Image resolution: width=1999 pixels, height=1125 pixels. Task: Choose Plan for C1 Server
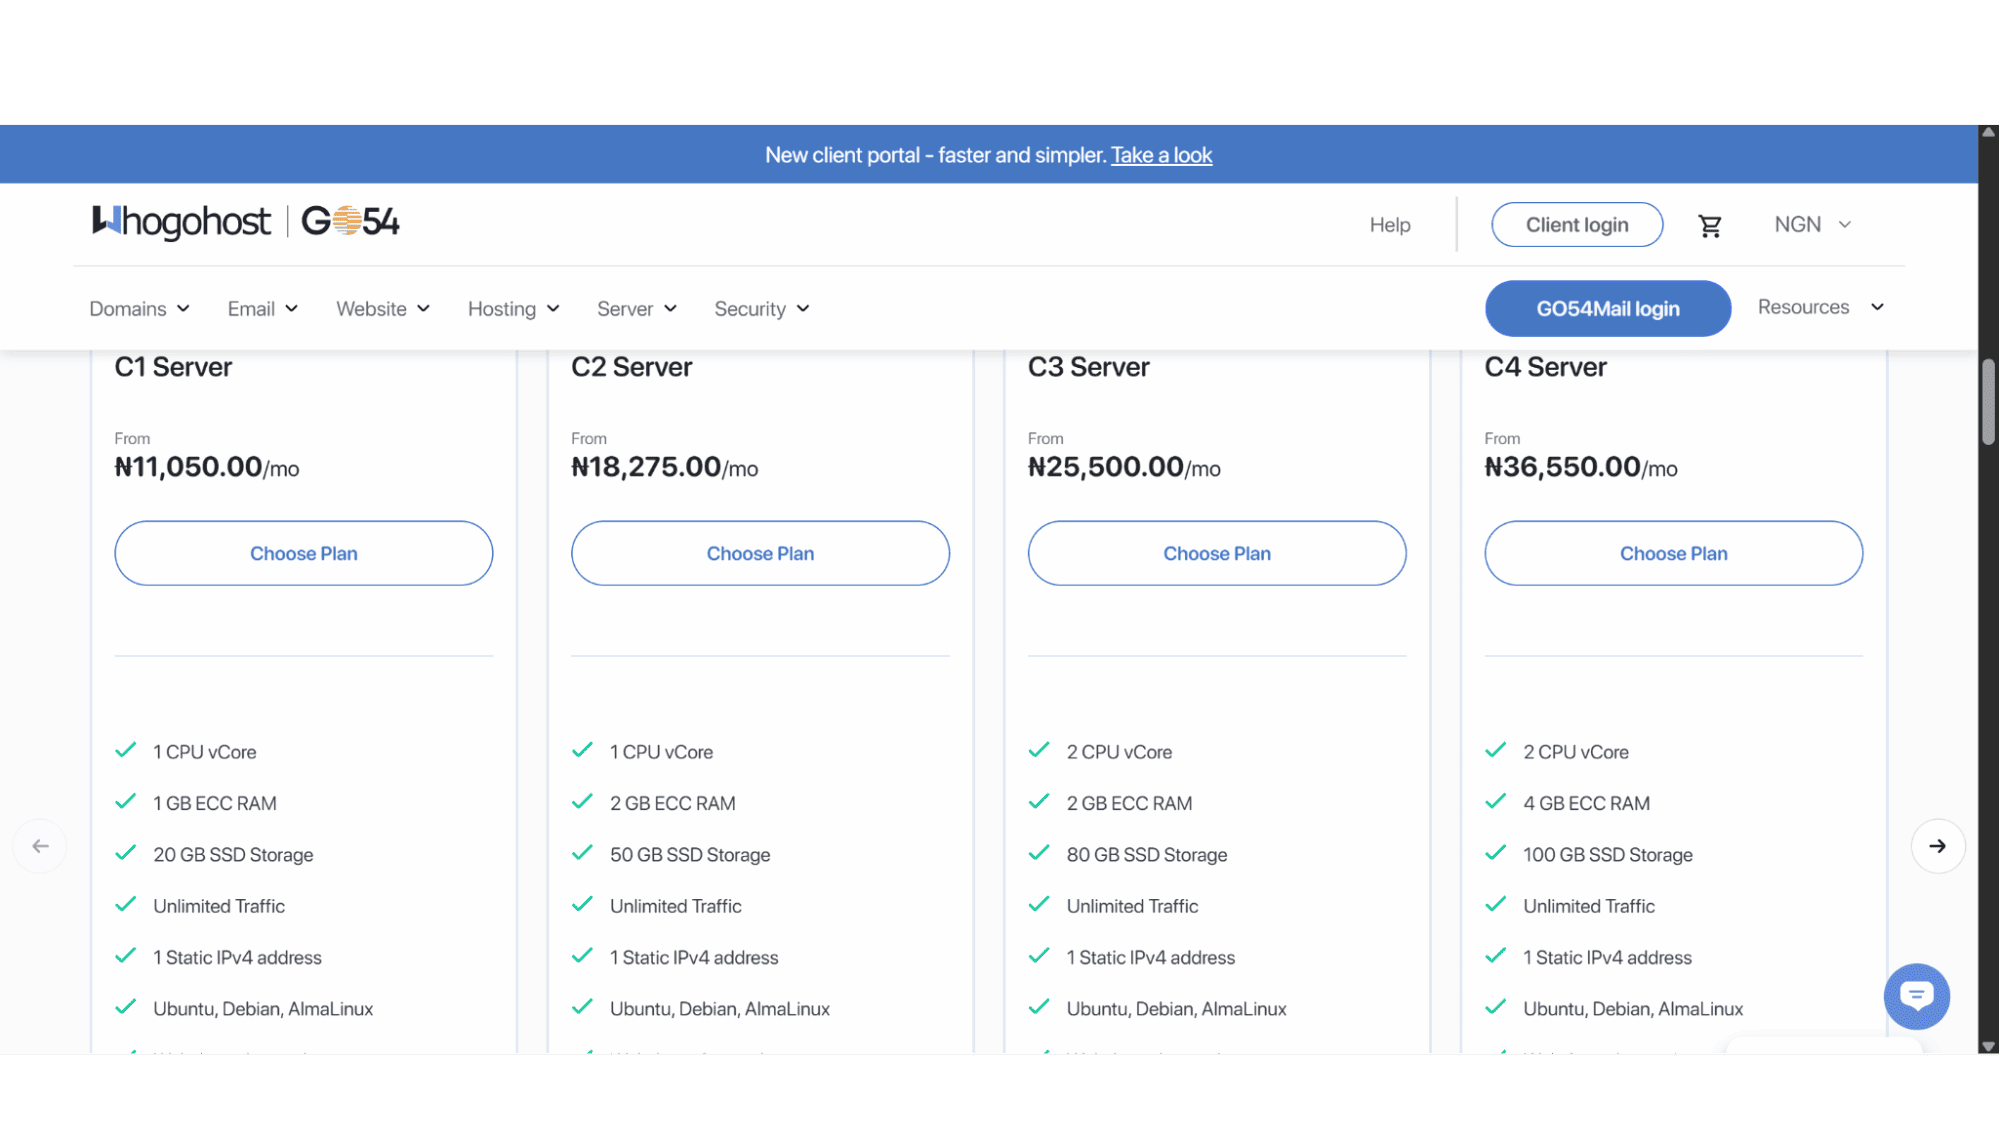(304, 553)
